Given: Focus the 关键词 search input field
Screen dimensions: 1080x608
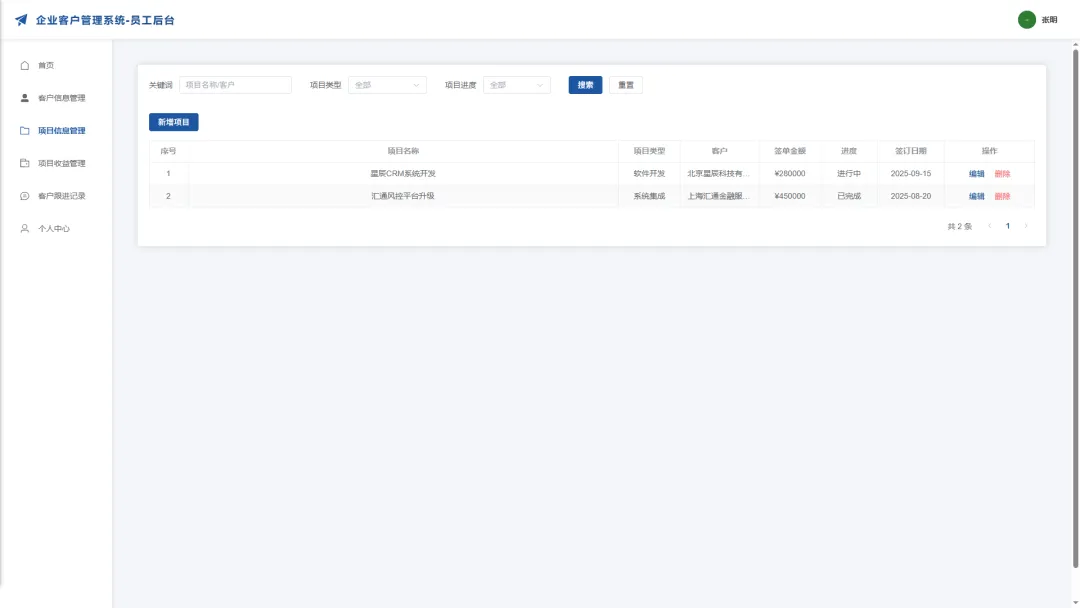Looking at the screenshot, I should coord(235,85).
